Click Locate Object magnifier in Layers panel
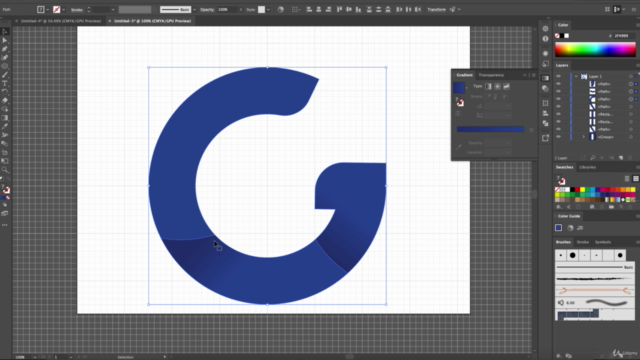 (593, 158)
